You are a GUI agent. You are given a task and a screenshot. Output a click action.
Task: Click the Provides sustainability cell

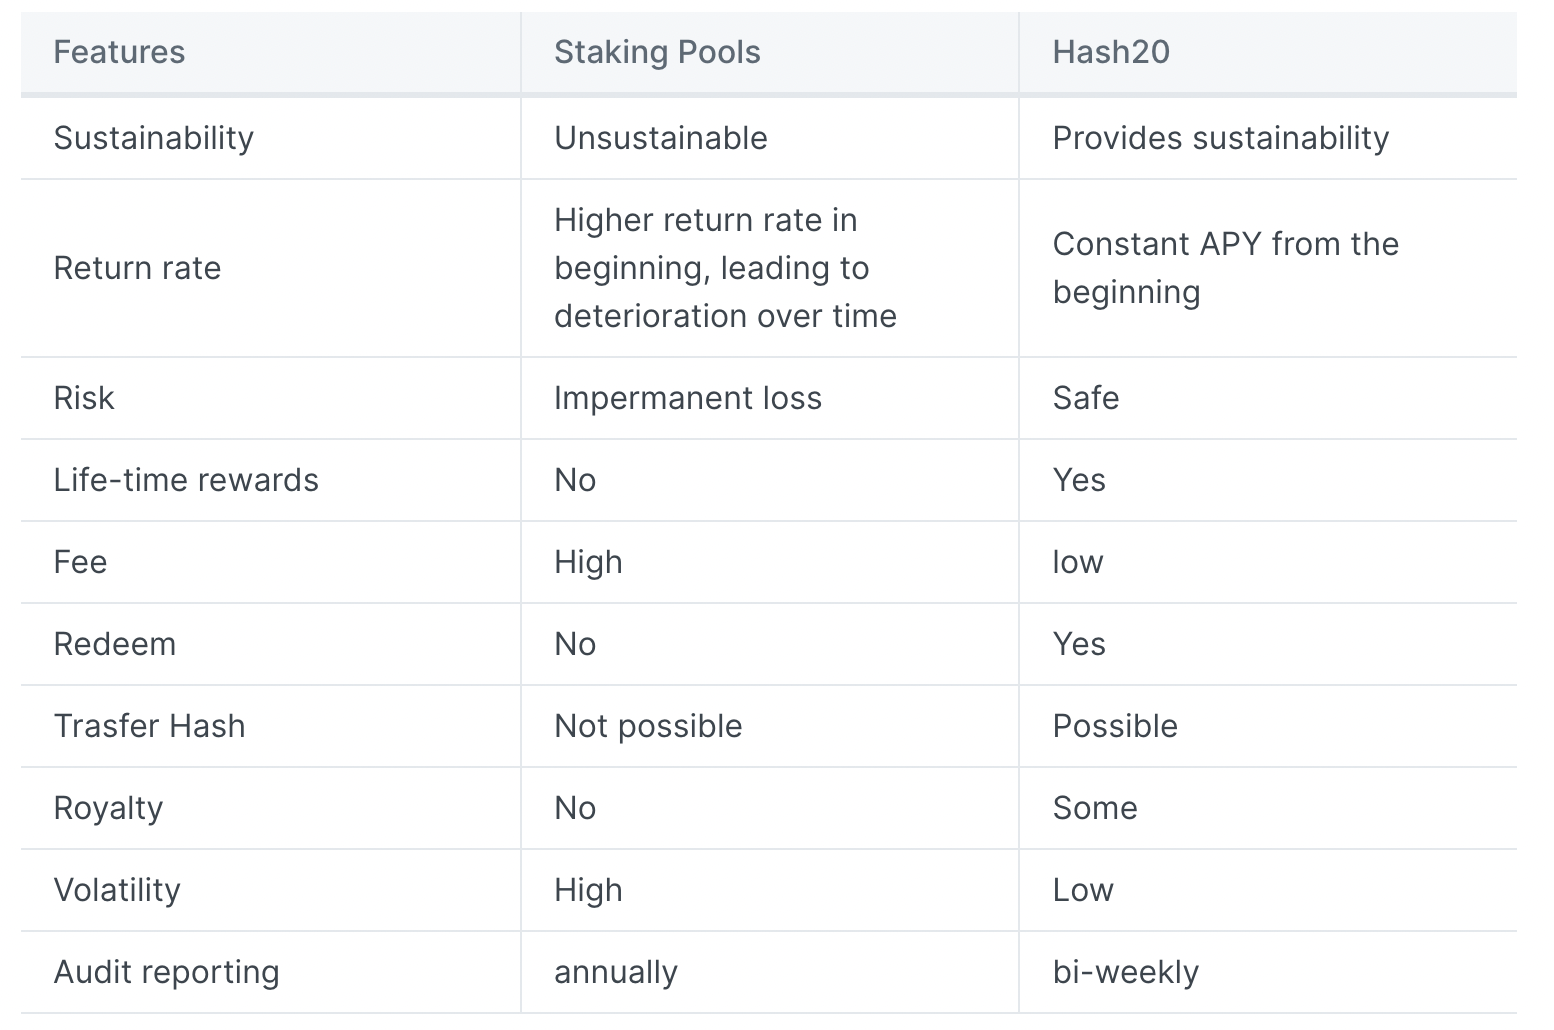[x=1221, y=138]
